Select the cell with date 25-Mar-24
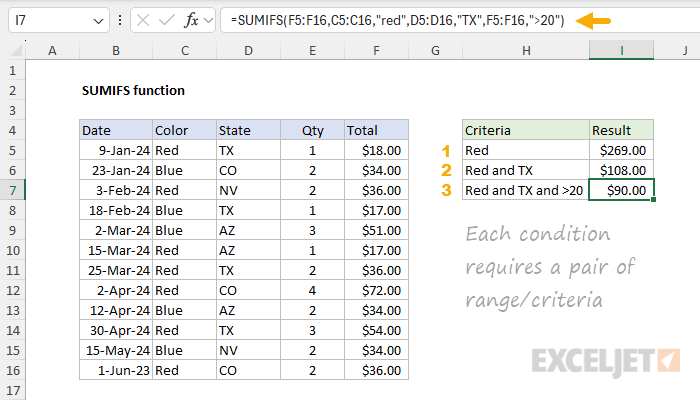The width and height of the screenshot is (700, 400). click(116, 271)
